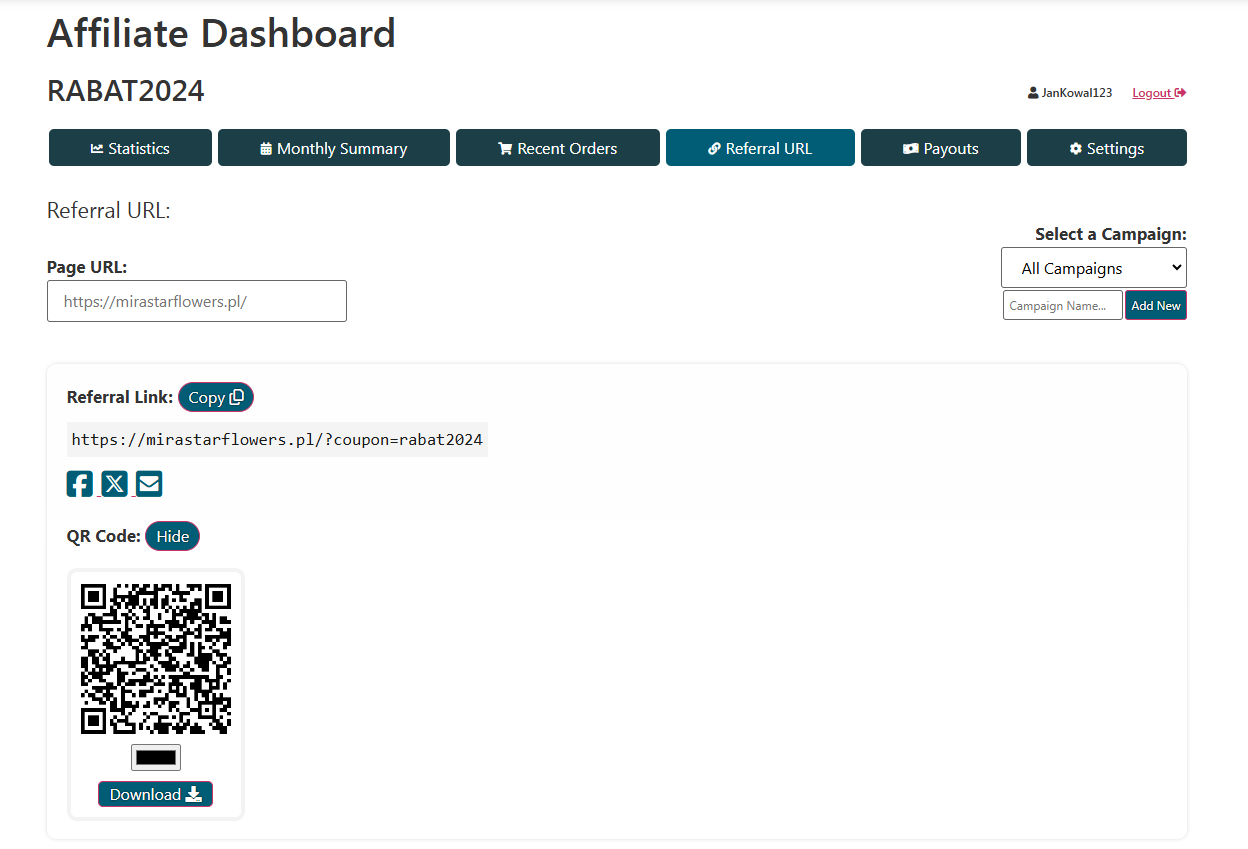The image size is (1248, 849).
Task: Select the Referral URL tab
Action: point(760,148)
